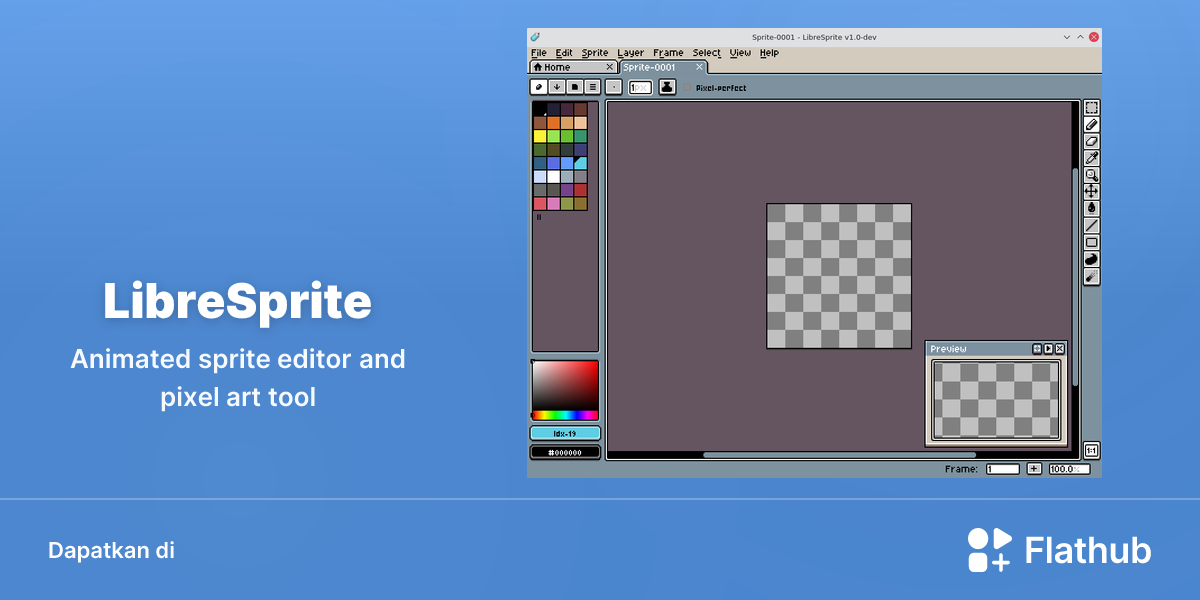Click the #000000 background color button

pyautogui.click(x=565, y=452)
